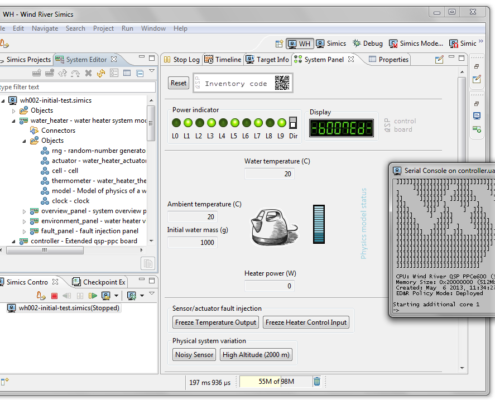Click the Delete icon in System Editor toolbar

pyautogui.click(x=88, y=73)
